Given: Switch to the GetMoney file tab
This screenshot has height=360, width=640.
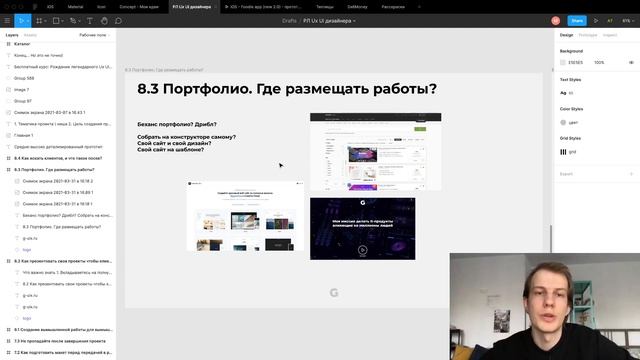Looking at the screenshot, I should click(358, 7).
